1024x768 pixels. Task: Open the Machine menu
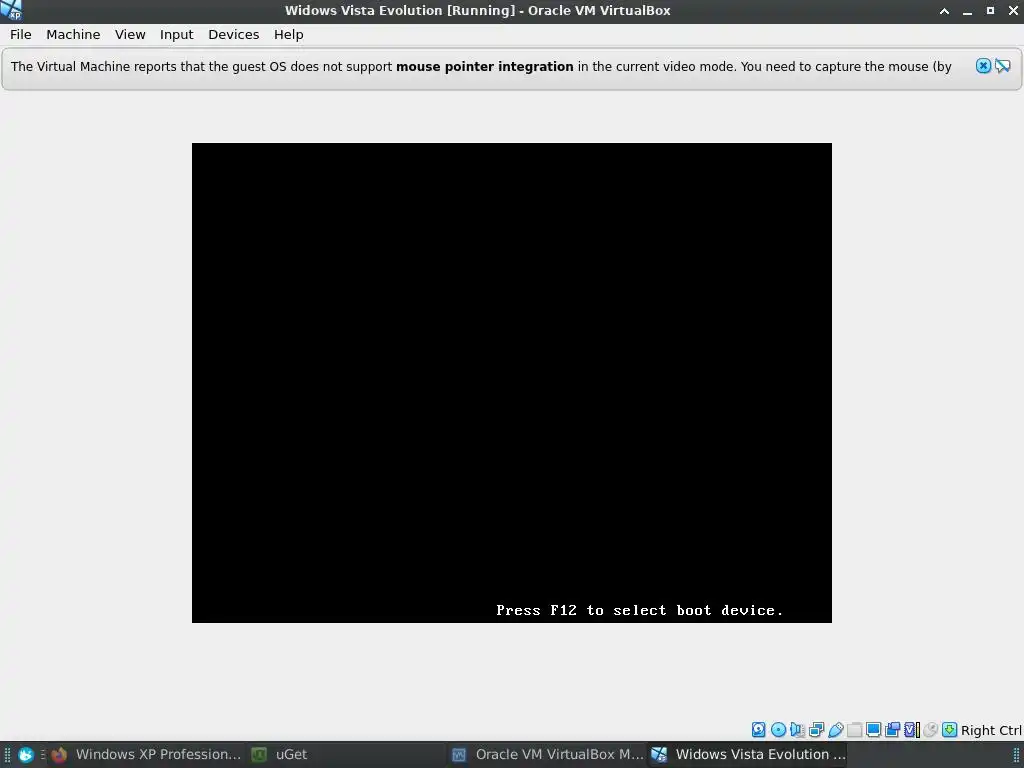73,35
